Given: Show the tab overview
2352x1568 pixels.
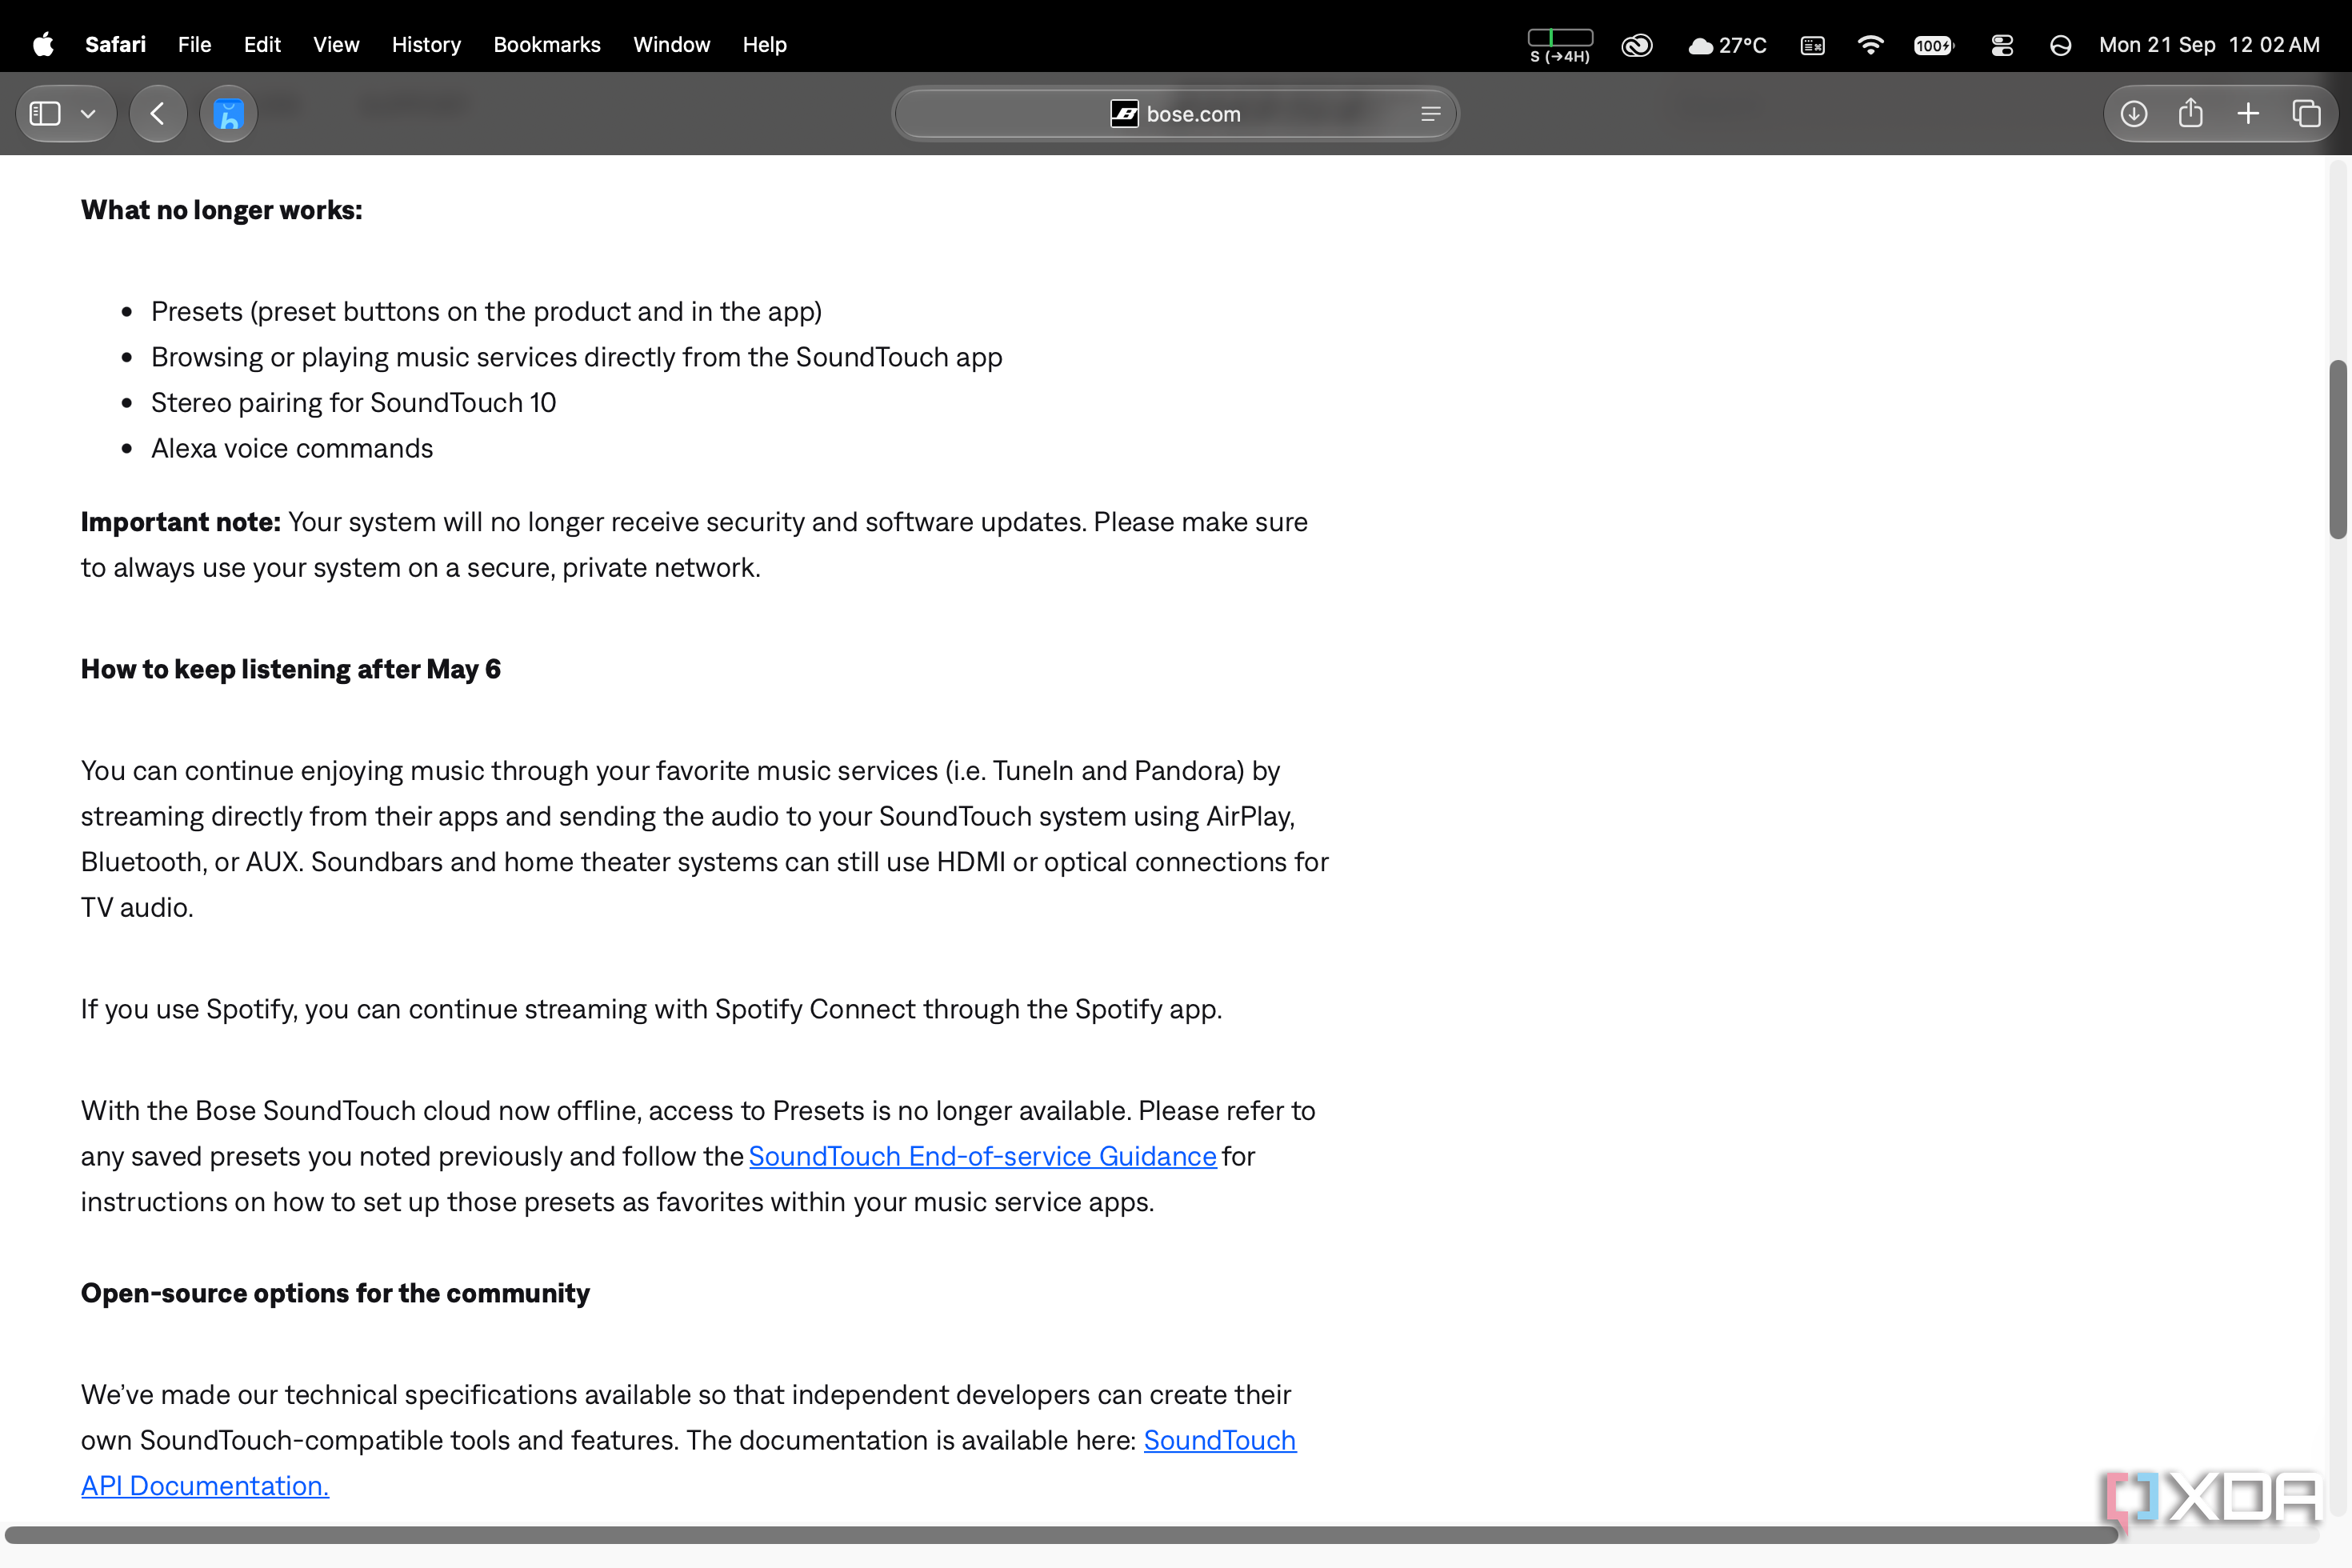Looking at the screenshot, I should 2306,114.
